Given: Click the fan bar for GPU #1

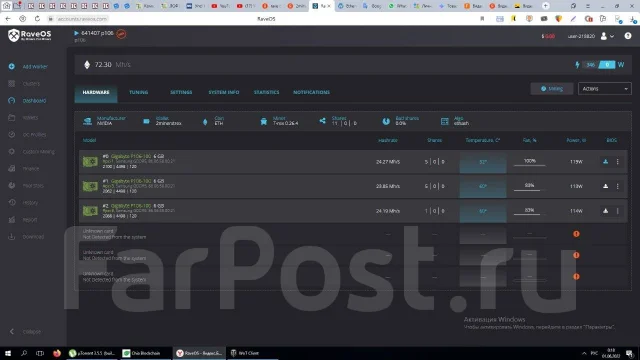Looking at the screenshot, I should (529, 187).
